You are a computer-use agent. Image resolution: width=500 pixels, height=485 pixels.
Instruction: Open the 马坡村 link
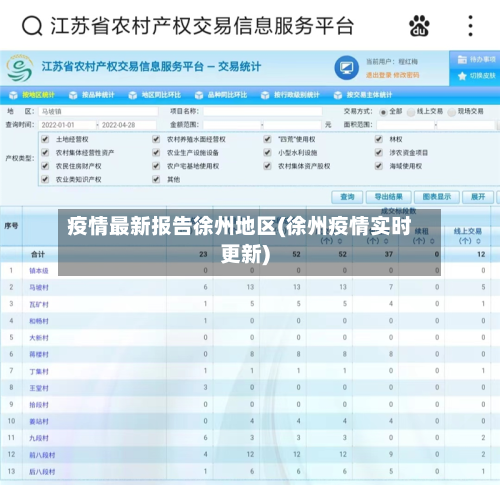(x=39, y=287)
